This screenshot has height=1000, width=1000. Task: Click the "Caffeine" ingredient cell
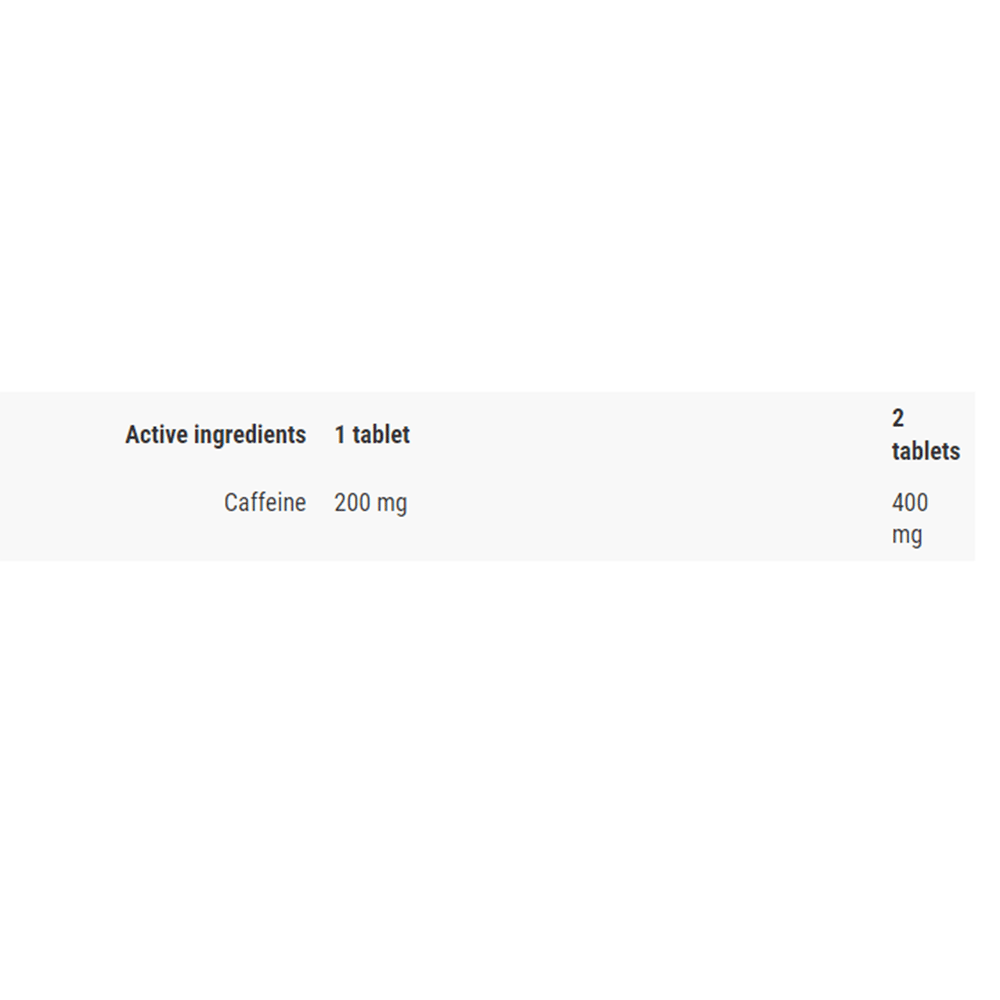(x=265, y=503)
